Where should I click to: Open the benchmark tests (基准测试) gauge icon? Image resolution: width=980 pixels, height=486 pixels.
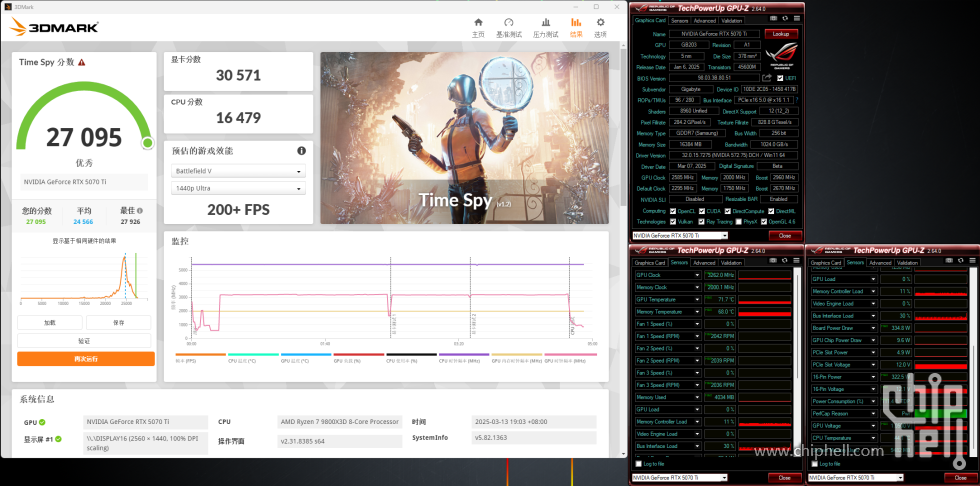(x=509, y=22)
